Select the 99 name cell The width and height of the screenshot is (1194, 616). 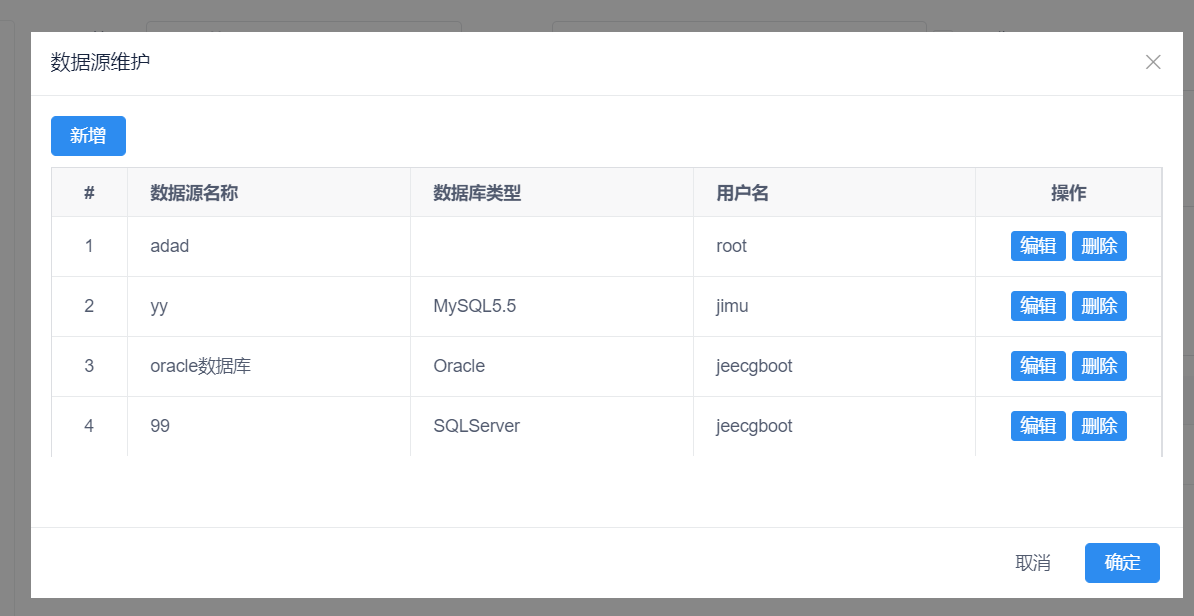point(269,426)
